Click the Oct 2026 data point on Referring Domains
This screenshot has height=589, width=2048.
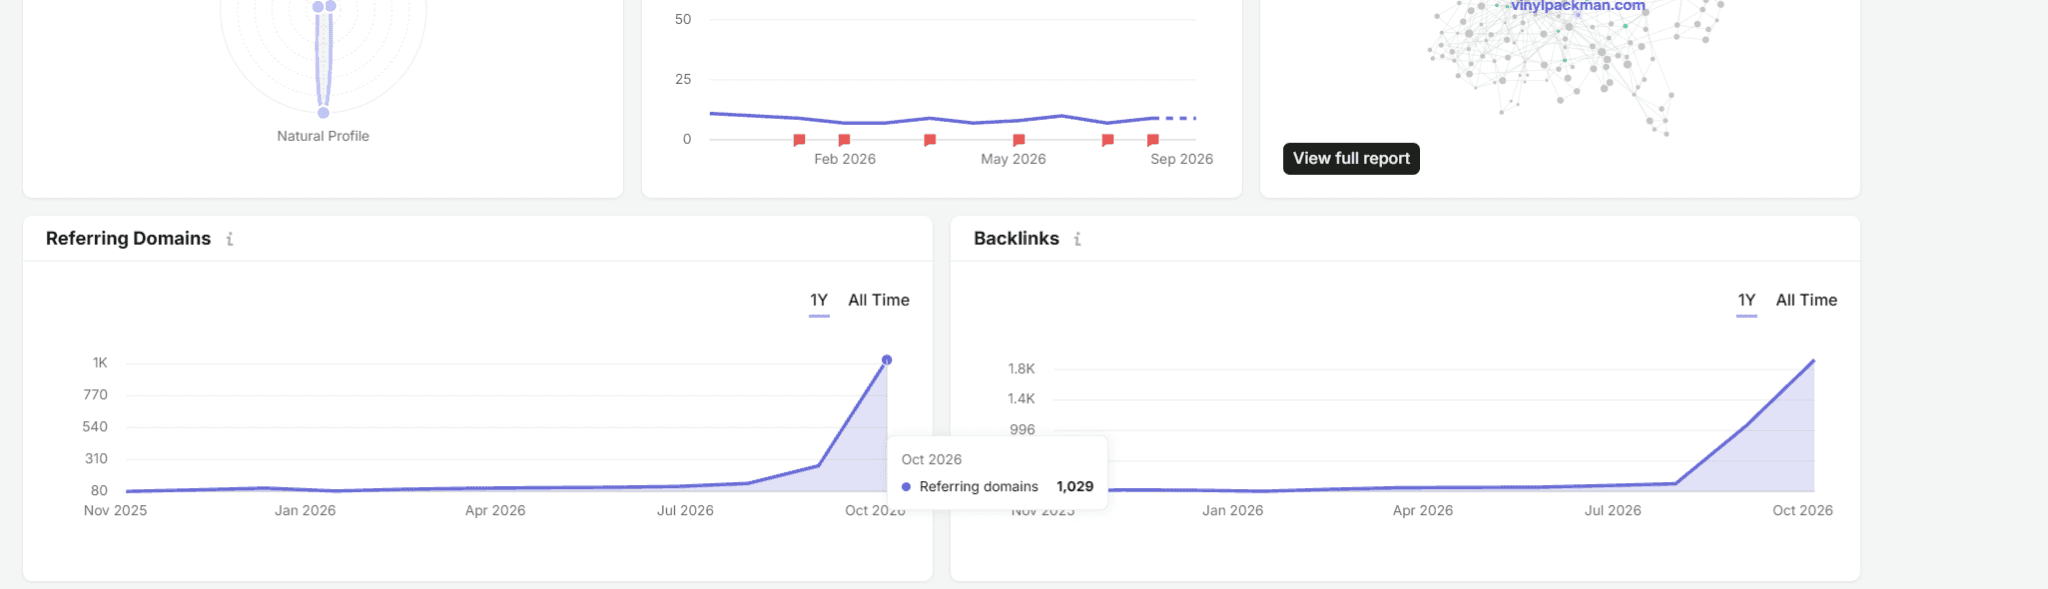(x=887, y=360)
